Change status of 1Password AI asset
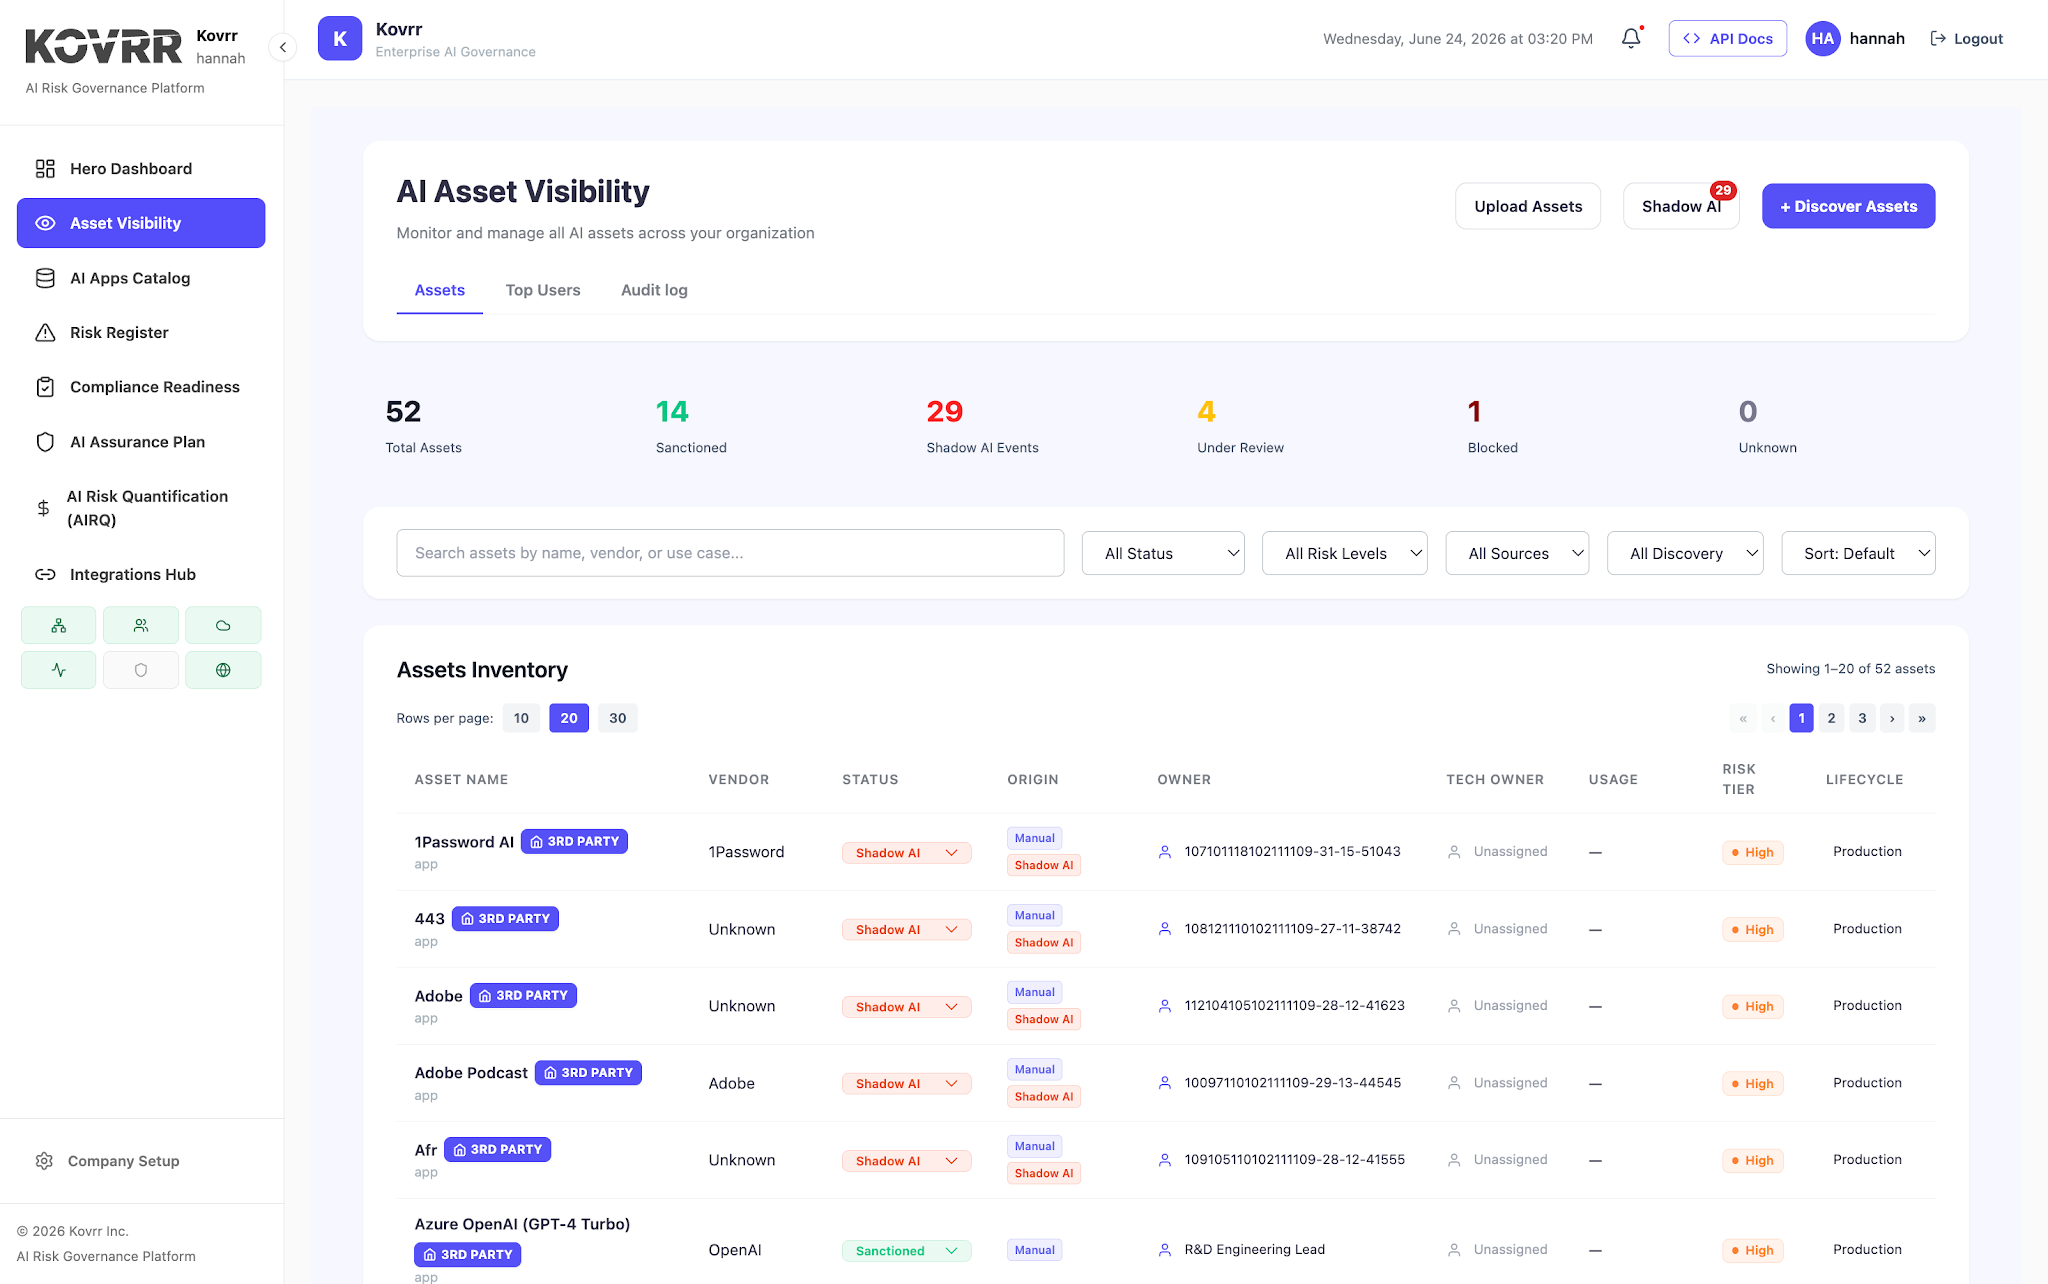Screen dimensions: 2048x1284 [906, 853]
